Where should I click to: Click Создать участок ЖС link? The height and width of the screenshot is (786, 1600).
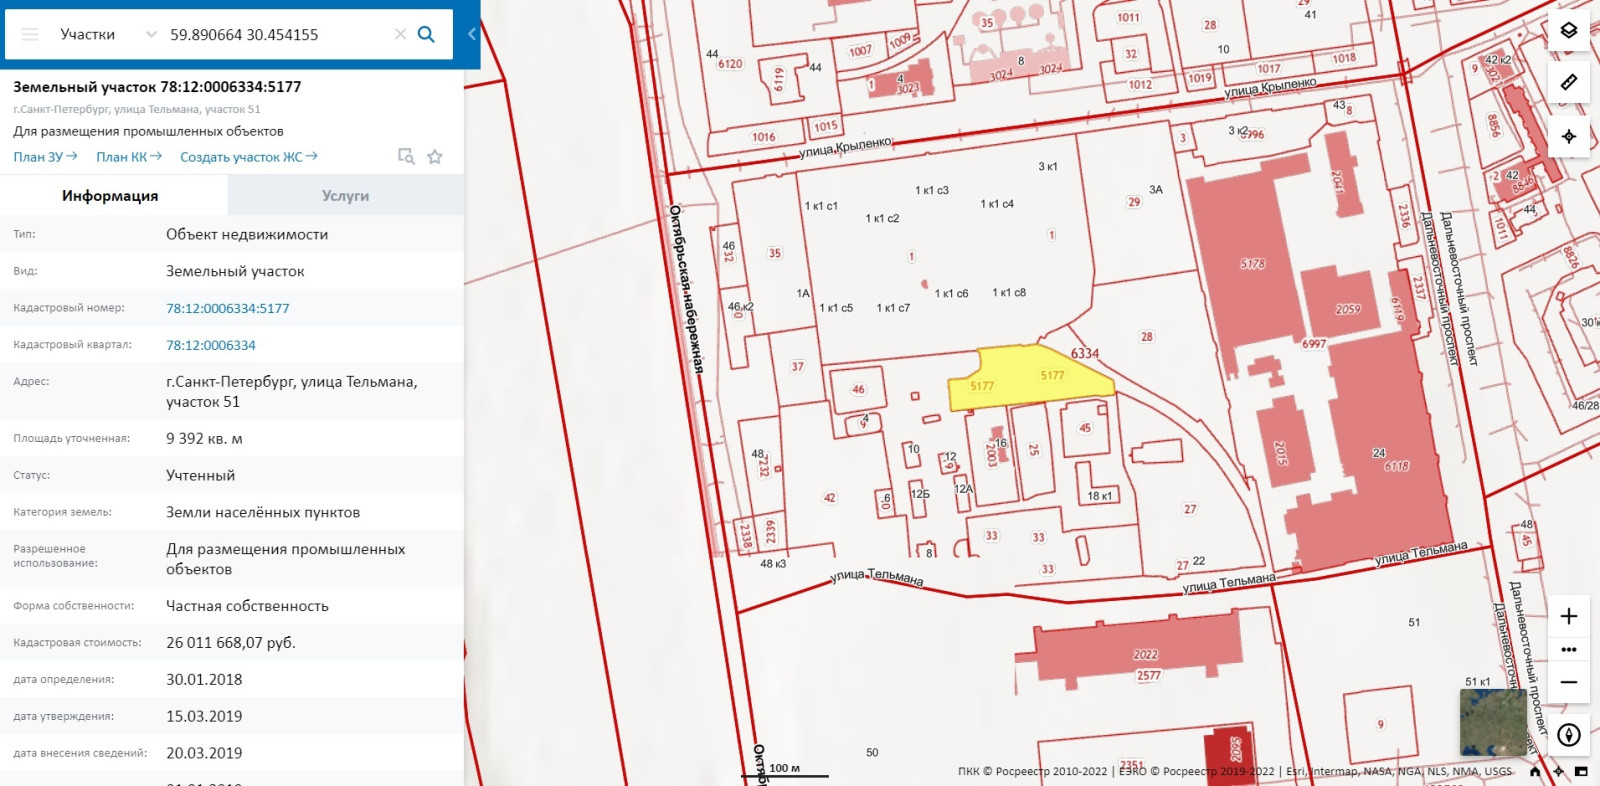tap(249, 157)
